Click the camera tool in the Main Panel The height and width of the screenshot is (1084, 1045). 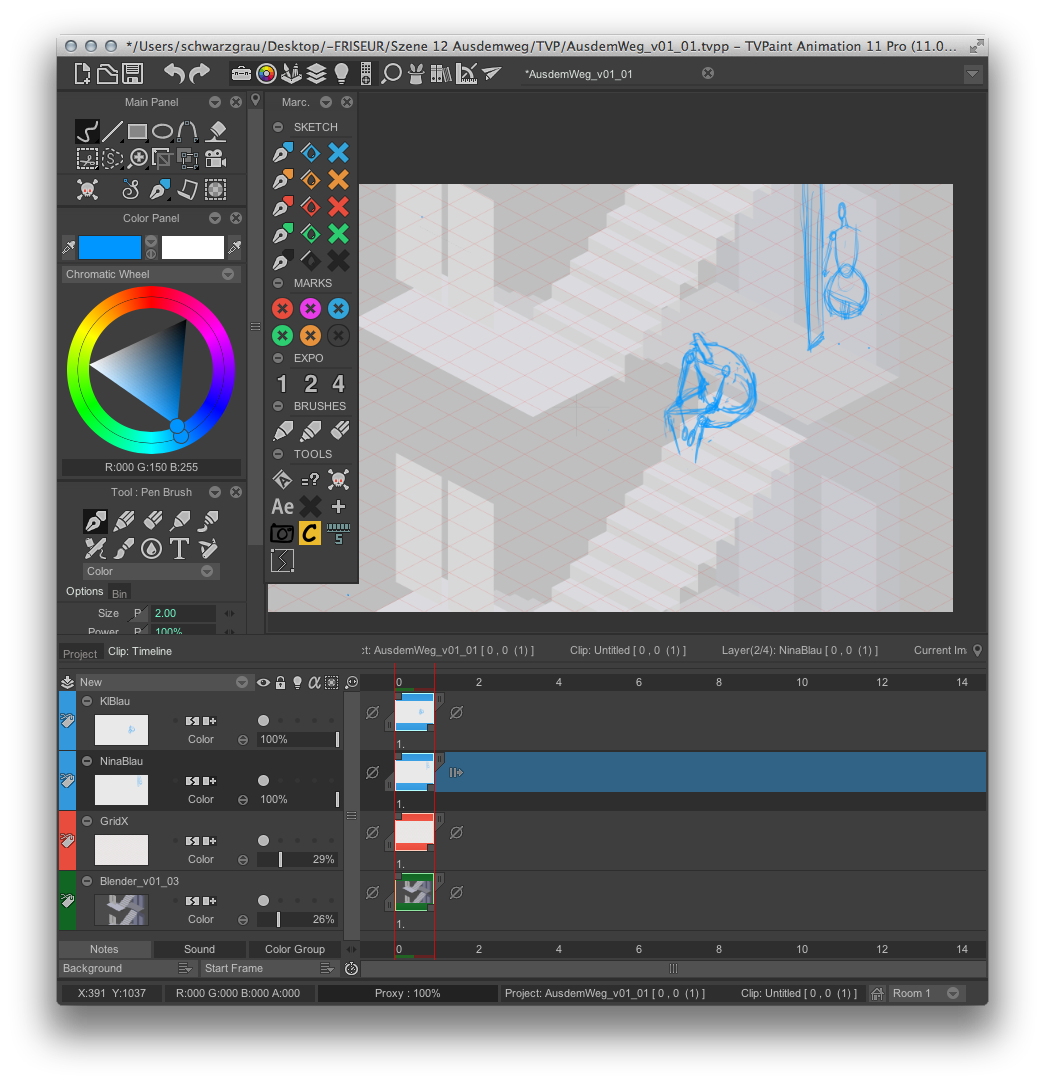click(x=216, y=159)
